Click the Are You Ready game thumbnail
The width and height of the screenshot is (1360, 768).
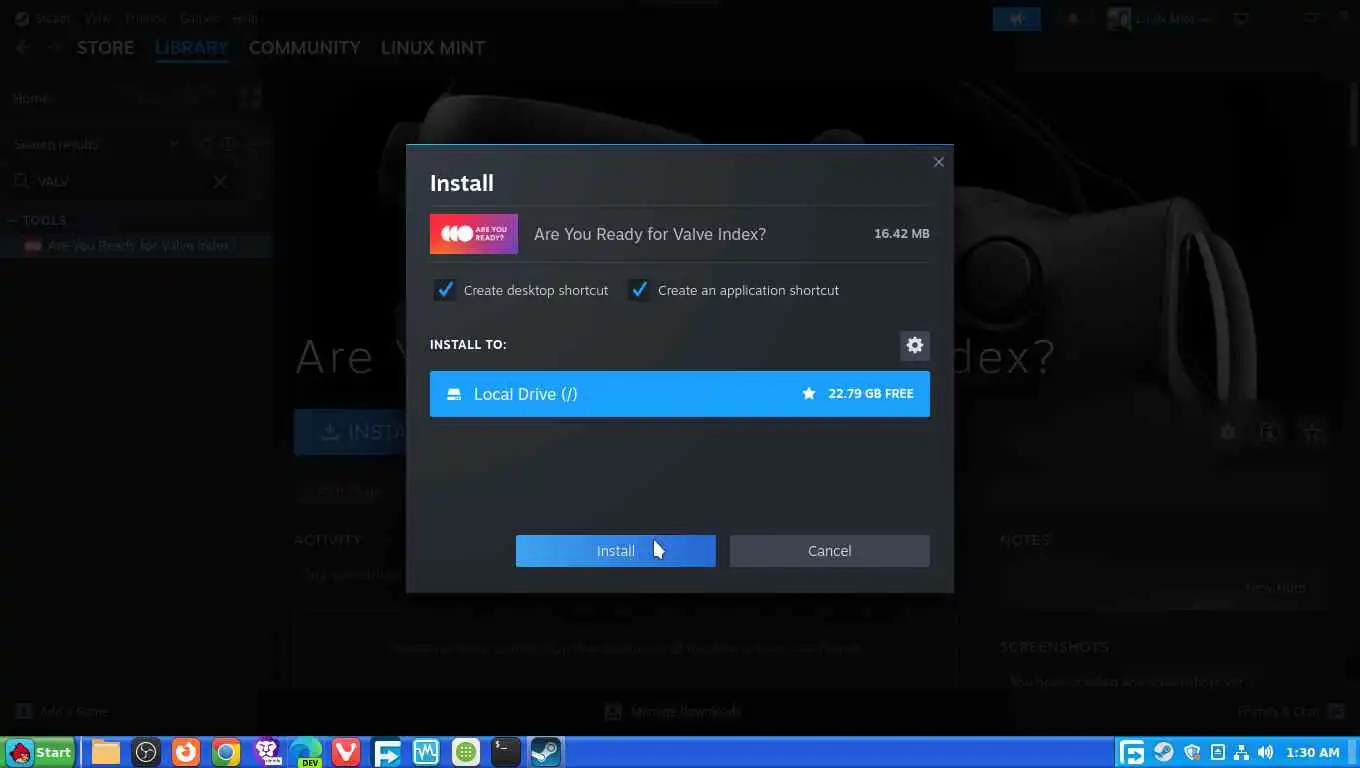[x=474, y=234]
